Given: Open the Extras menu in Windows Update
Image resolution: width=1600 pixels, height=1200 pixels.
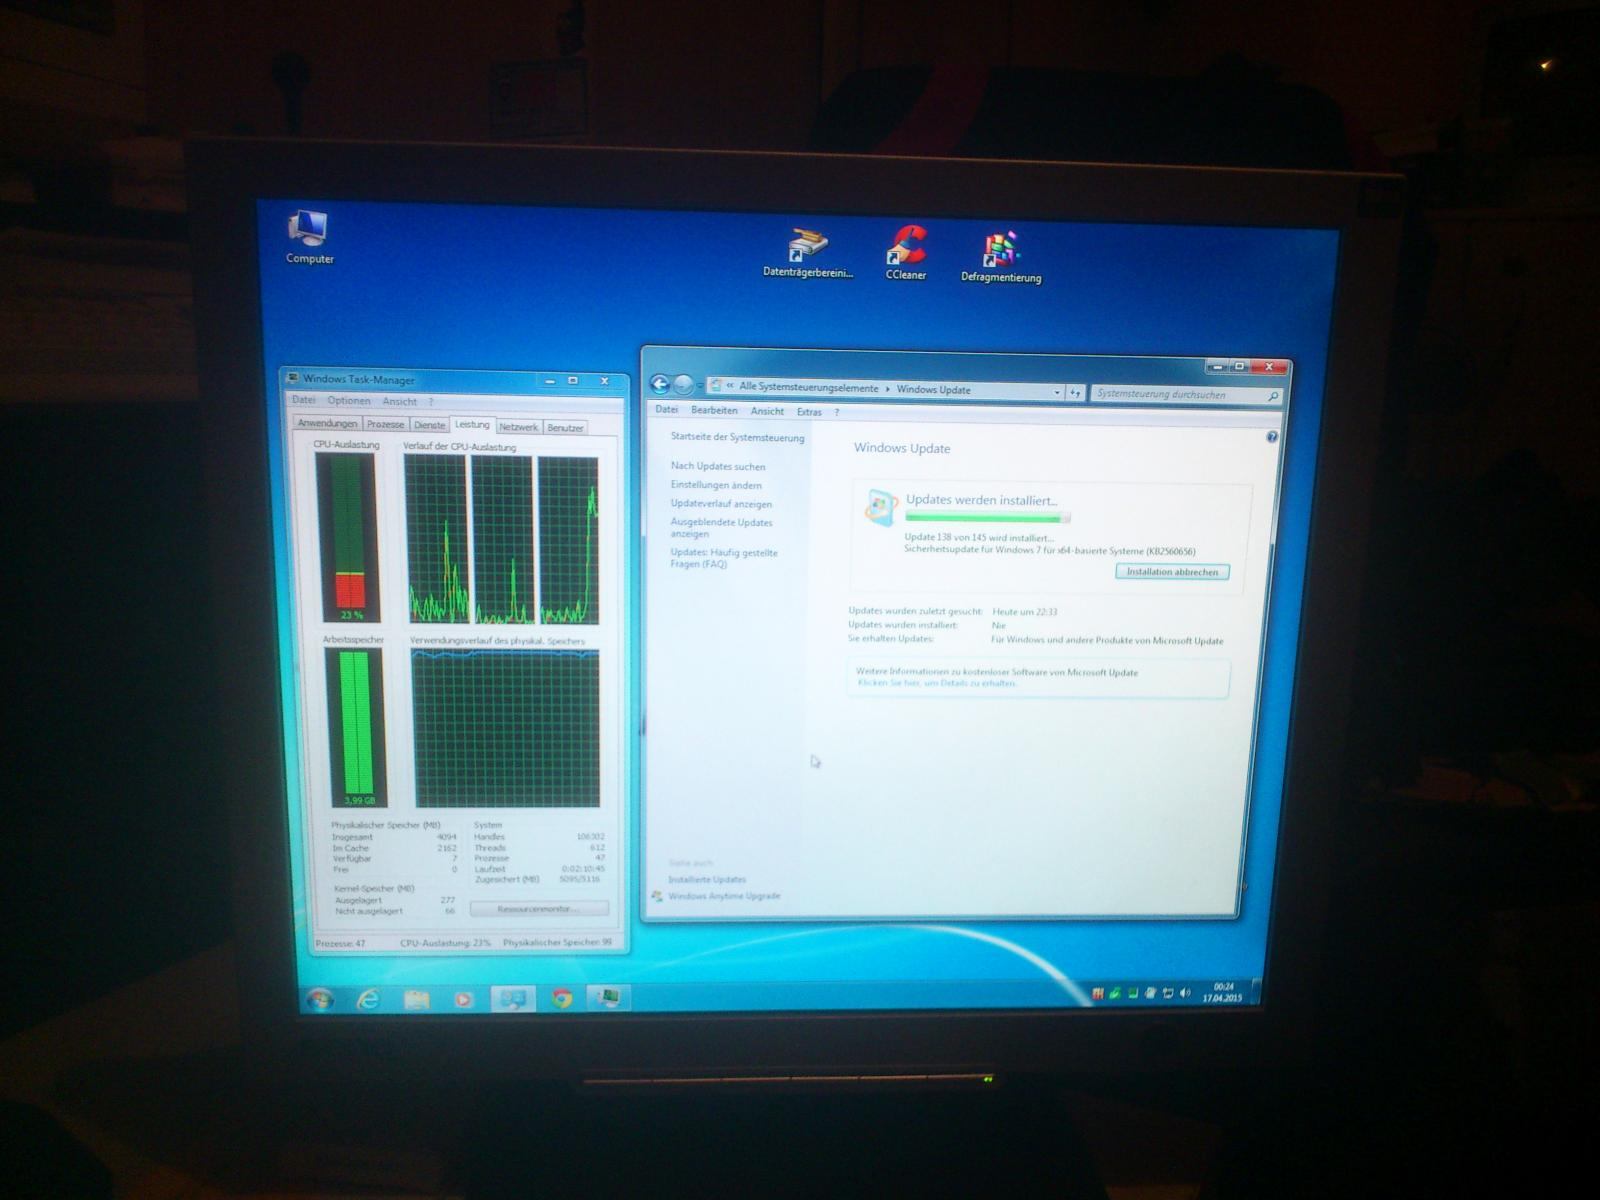Looking at the screenshot, I should coord(809,412).
